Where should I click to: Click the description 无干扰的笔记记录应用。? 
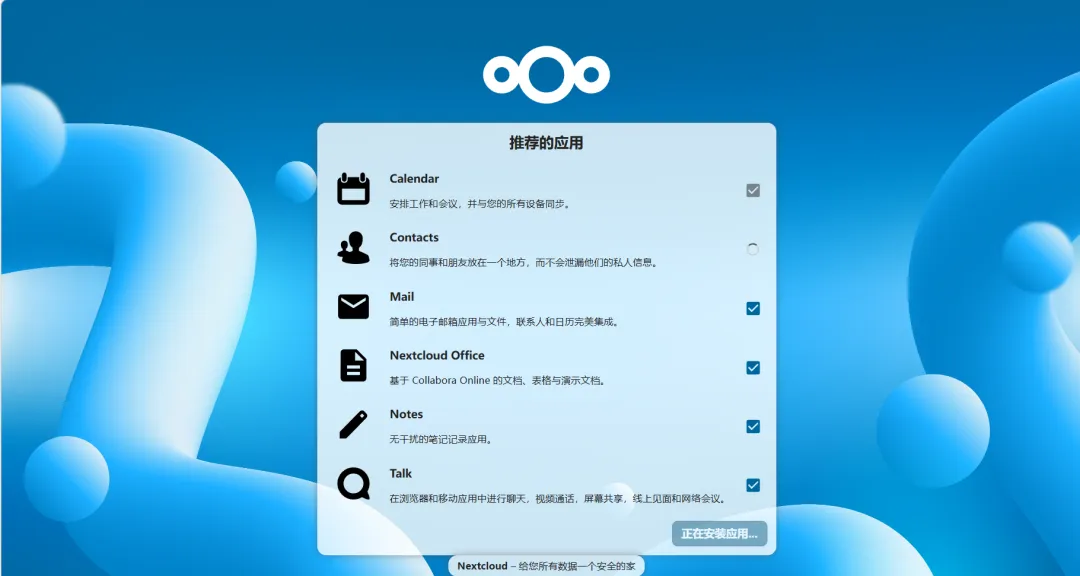click(442, 440)
